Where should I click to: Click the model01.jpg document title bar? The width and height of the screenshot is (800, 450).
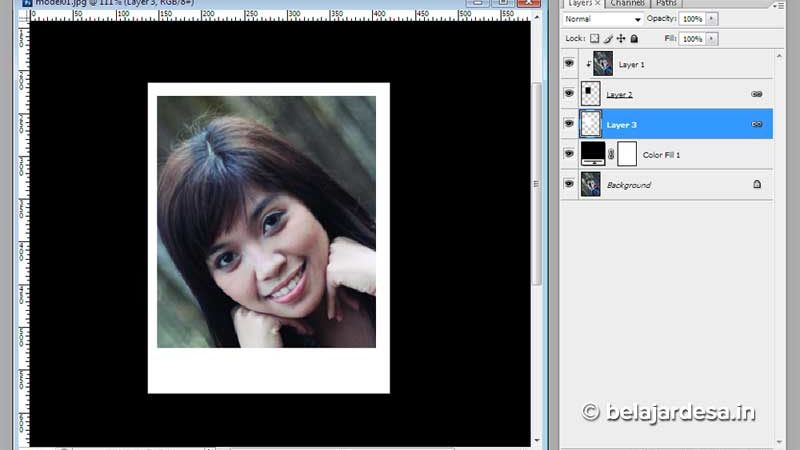pos(245,3)
